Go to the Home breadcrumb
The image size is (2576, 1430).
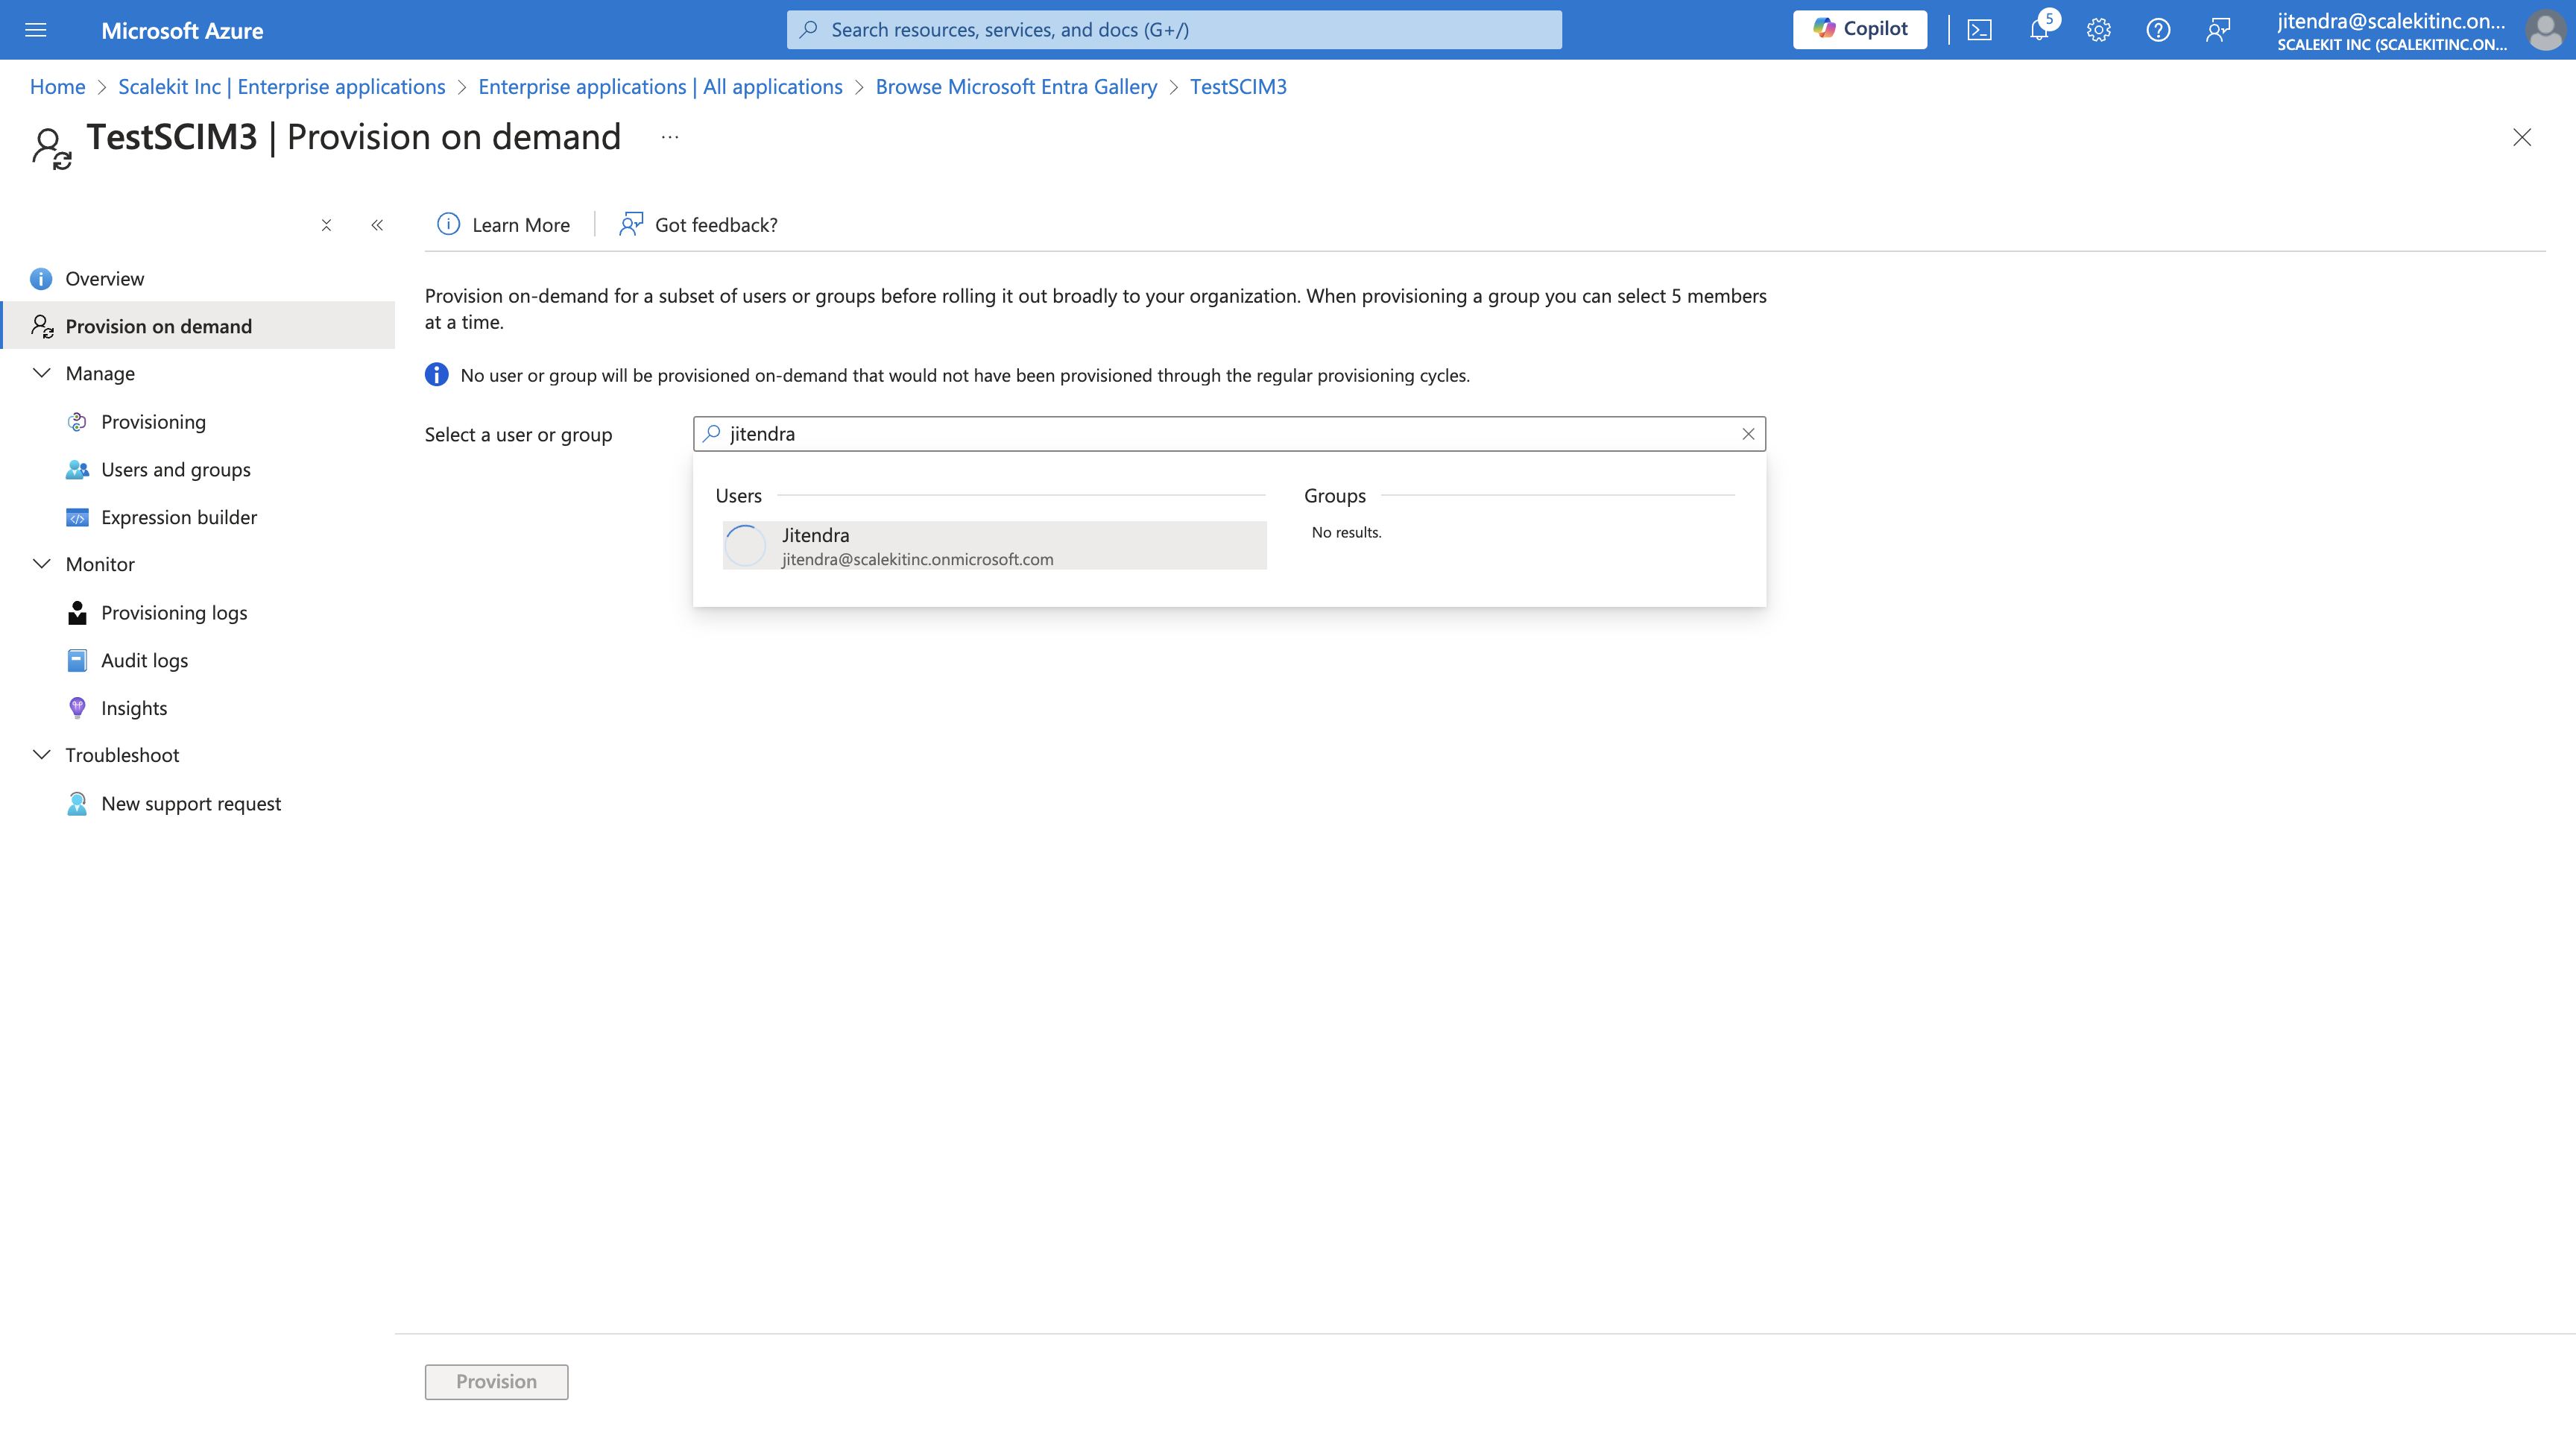click(x=57, y=87)
